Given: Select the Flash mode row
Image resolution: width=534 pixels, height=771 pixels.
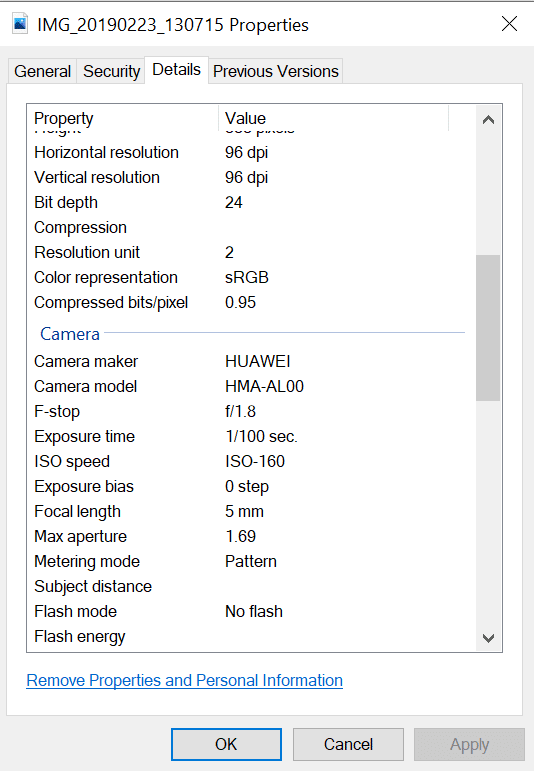Looking at the screenshot, I should pyautogui.click(x=248, y=611).
